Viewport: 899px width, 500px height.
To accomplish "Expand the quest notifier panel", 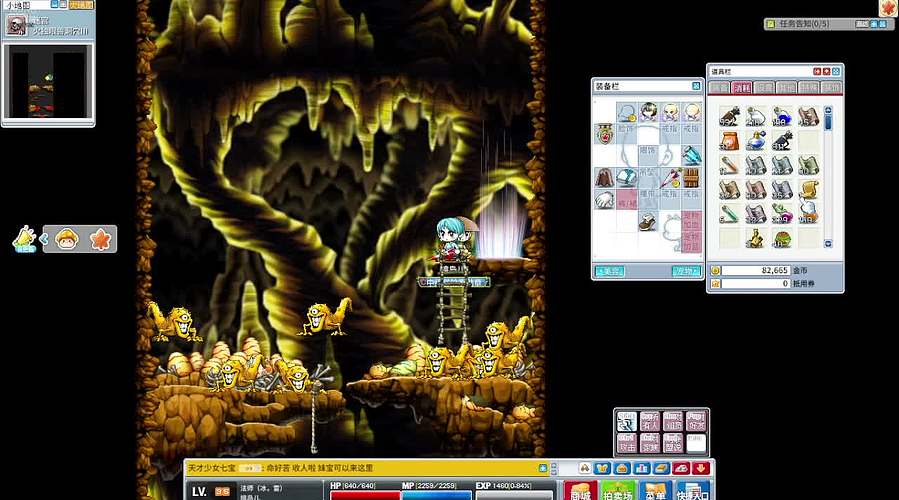I will click(x=874, y=24).
